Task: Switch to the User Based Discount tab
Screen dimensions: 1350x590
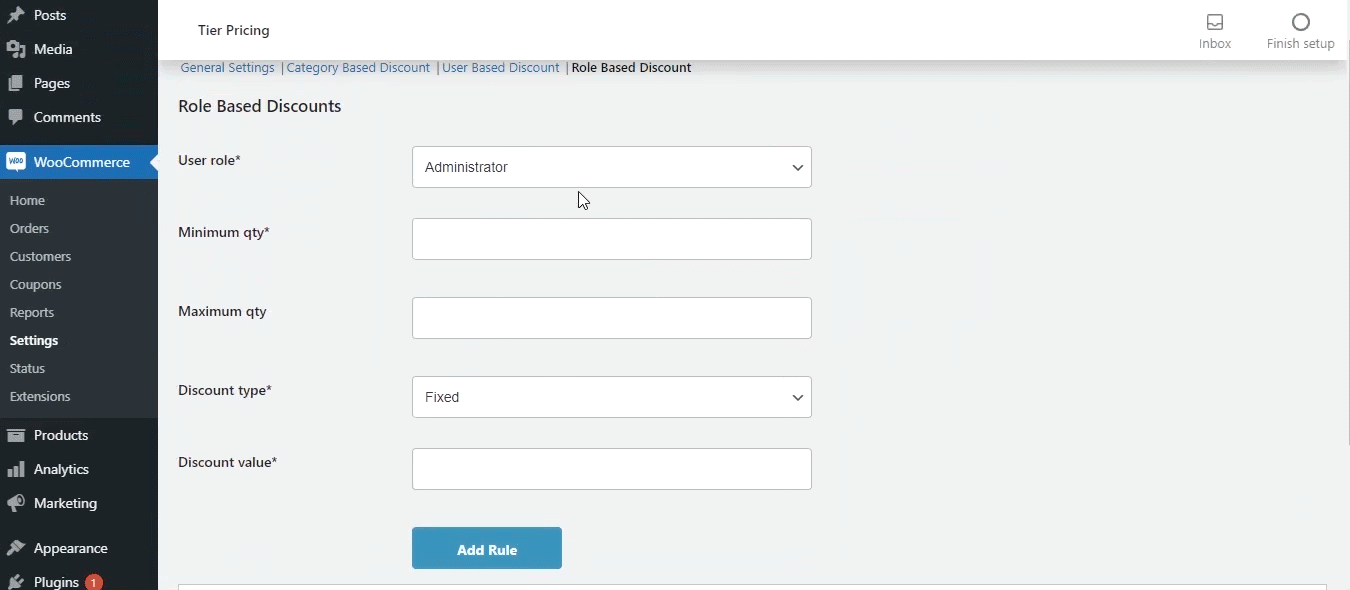Action: pos(501,68)
